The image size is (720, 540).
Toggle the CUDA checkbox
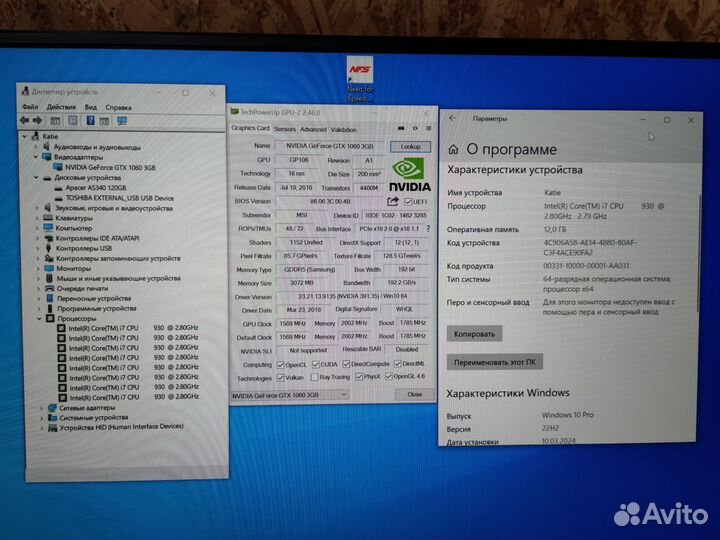pyautogui.click(x=315, y=364)
